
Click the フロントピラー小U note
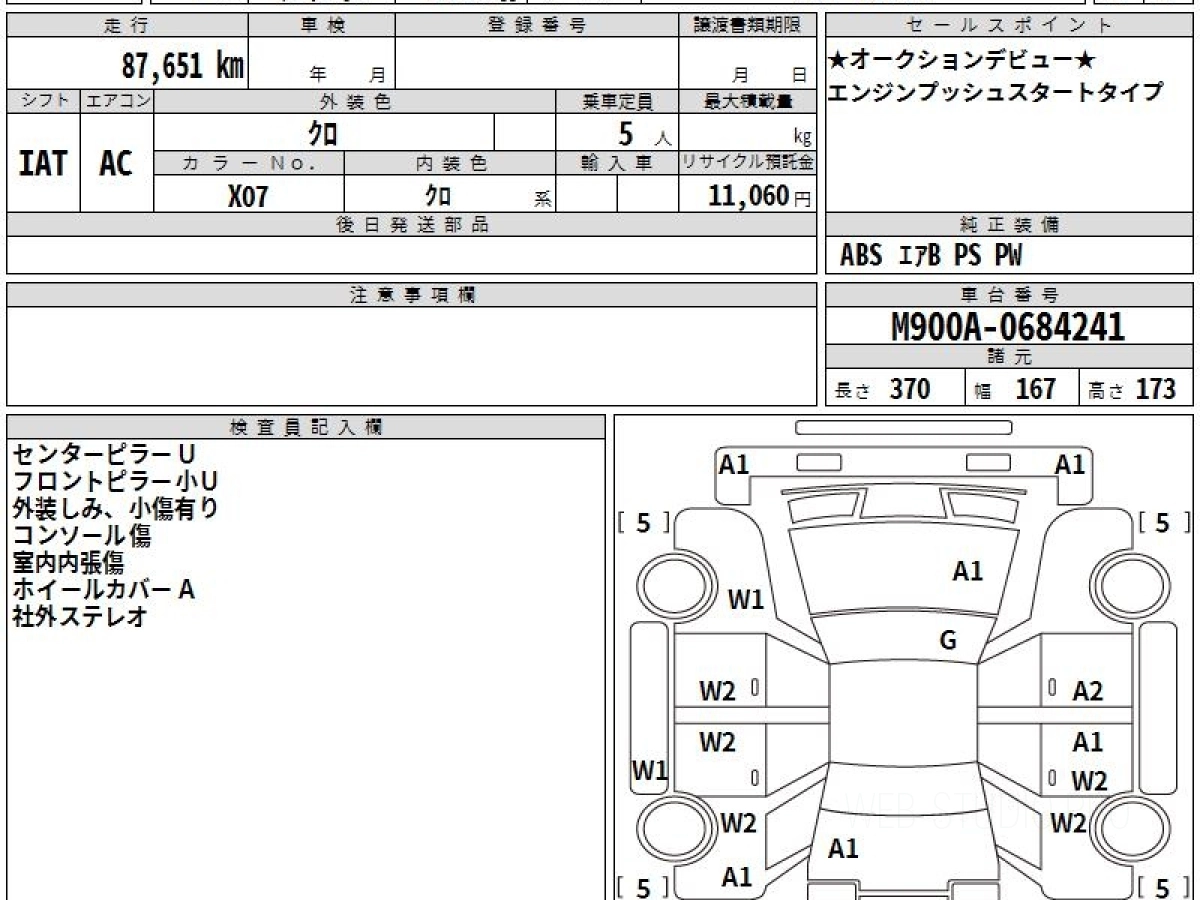pyautogui.click(x=115, y=481)
